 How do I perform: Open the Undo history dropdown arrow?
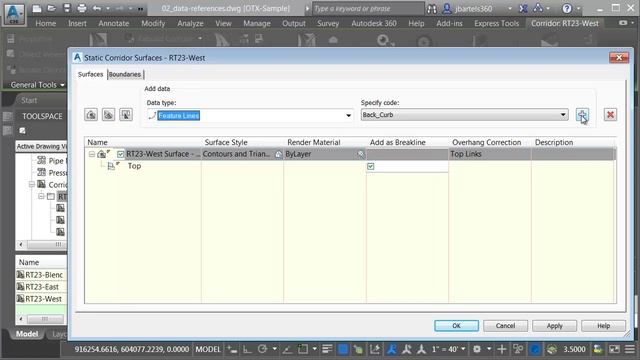108,9
